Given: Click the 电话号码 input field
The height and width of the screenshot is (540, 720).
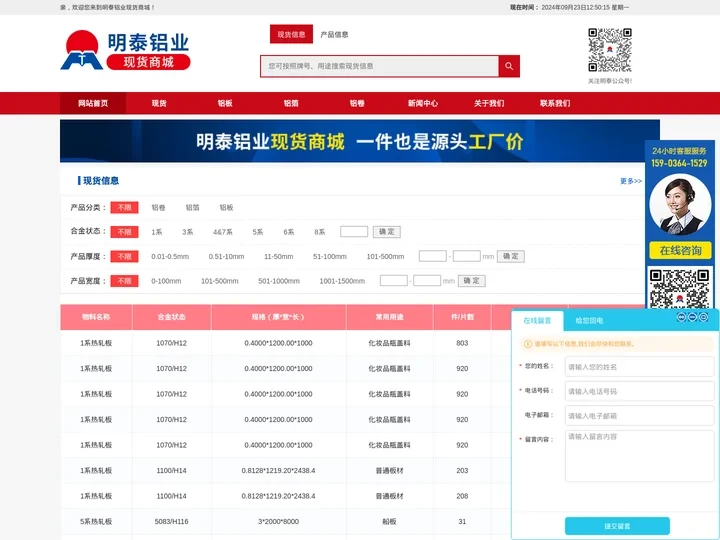Looking at the screenshot, I should [x=640, y=391].
